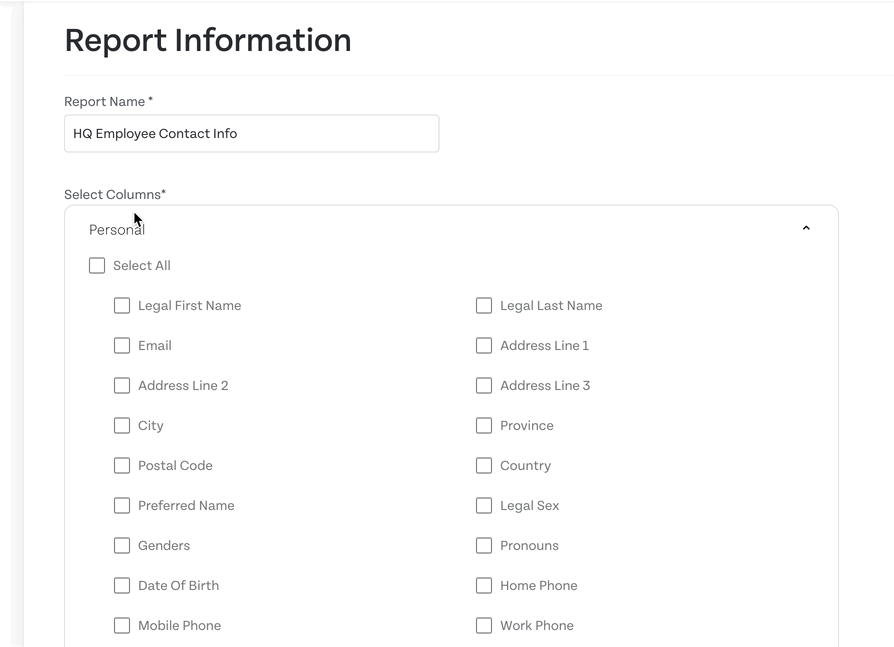894x647 pixels.
Task: Enable the Email column checkbox
Action: [x=122, y=345]
